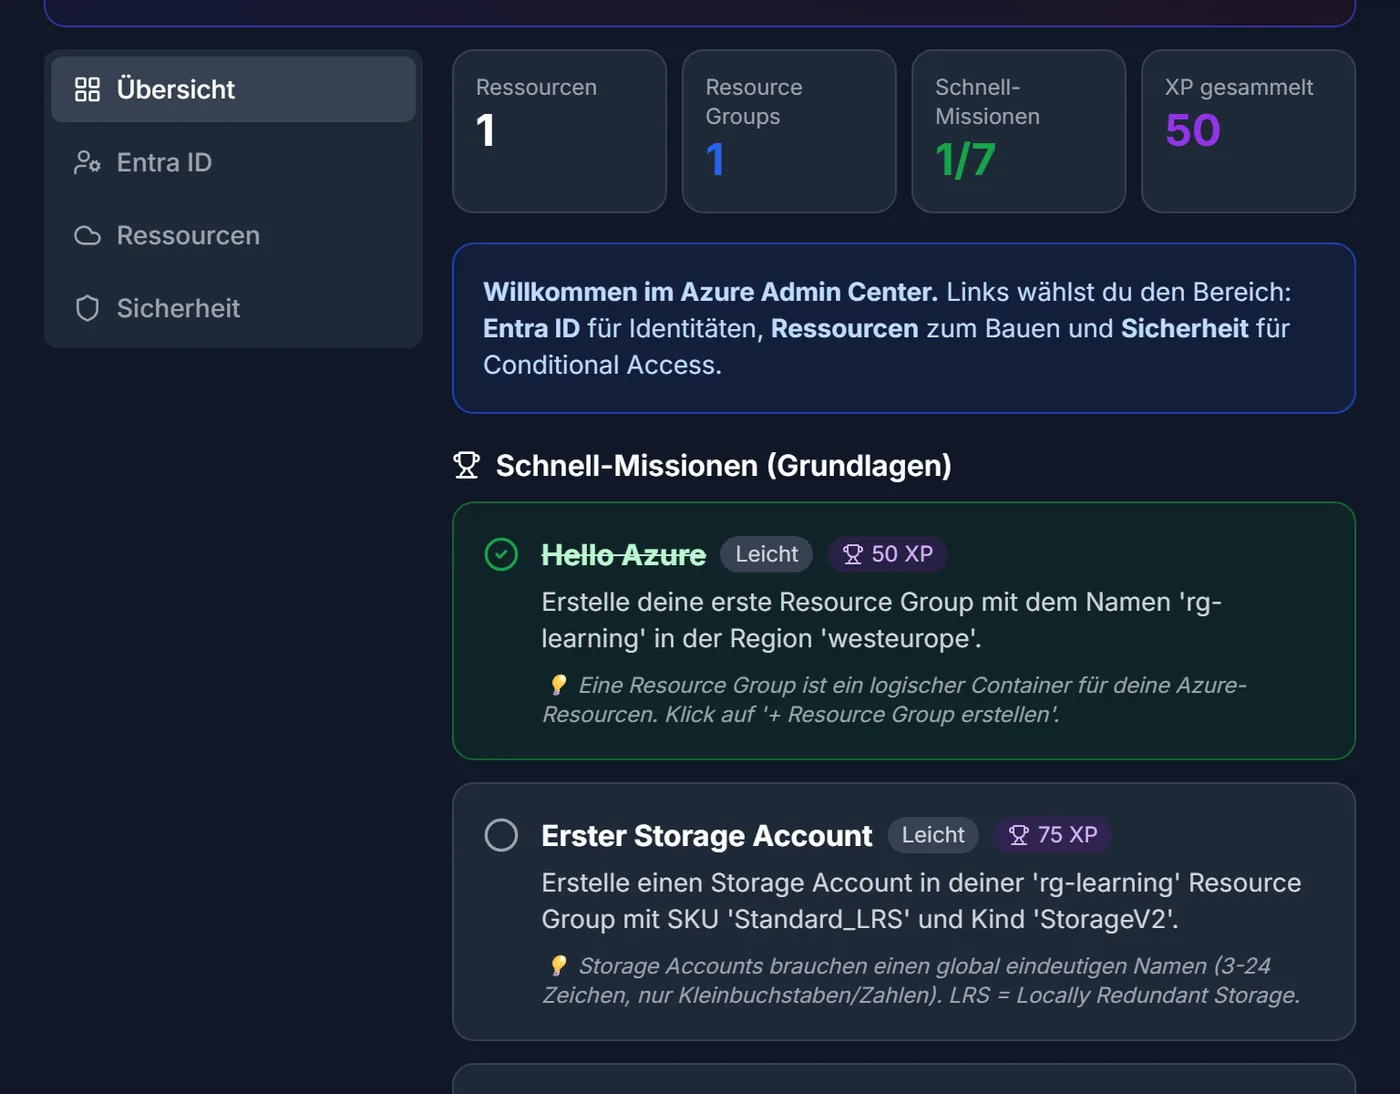Click the Hello Azure mission title
Screen dimensions: 1400x1094
[624, 555]
